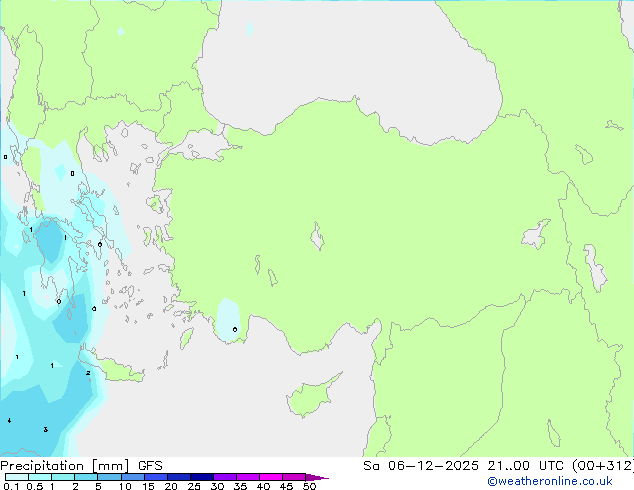Click the 5–10 mm legend swatch

tap(109, 477)
